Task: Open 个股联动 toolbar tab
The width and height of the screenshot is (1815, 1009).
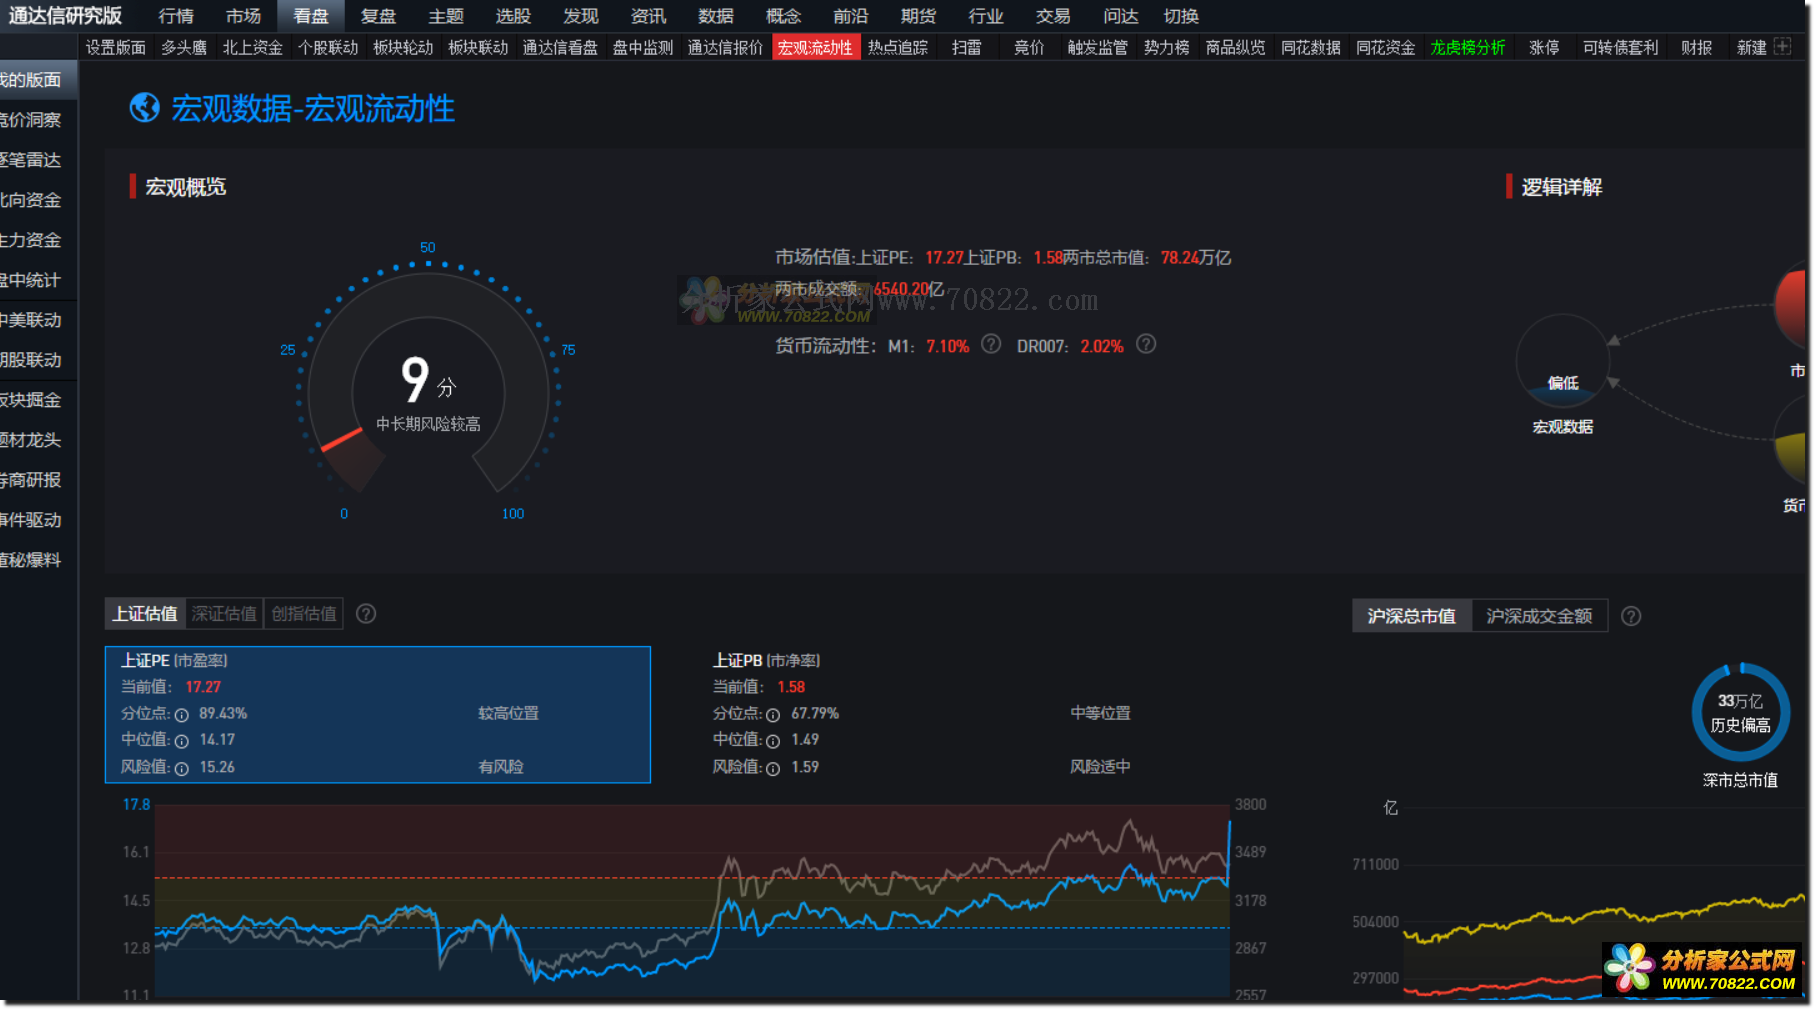Action: point(328,47)
